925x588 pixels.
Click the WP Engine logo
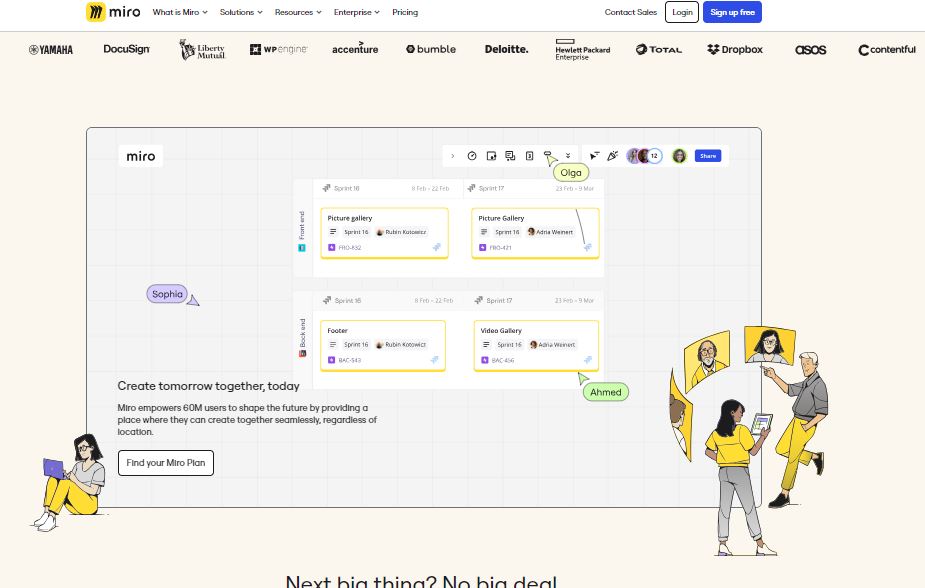(x=278, y=49)
